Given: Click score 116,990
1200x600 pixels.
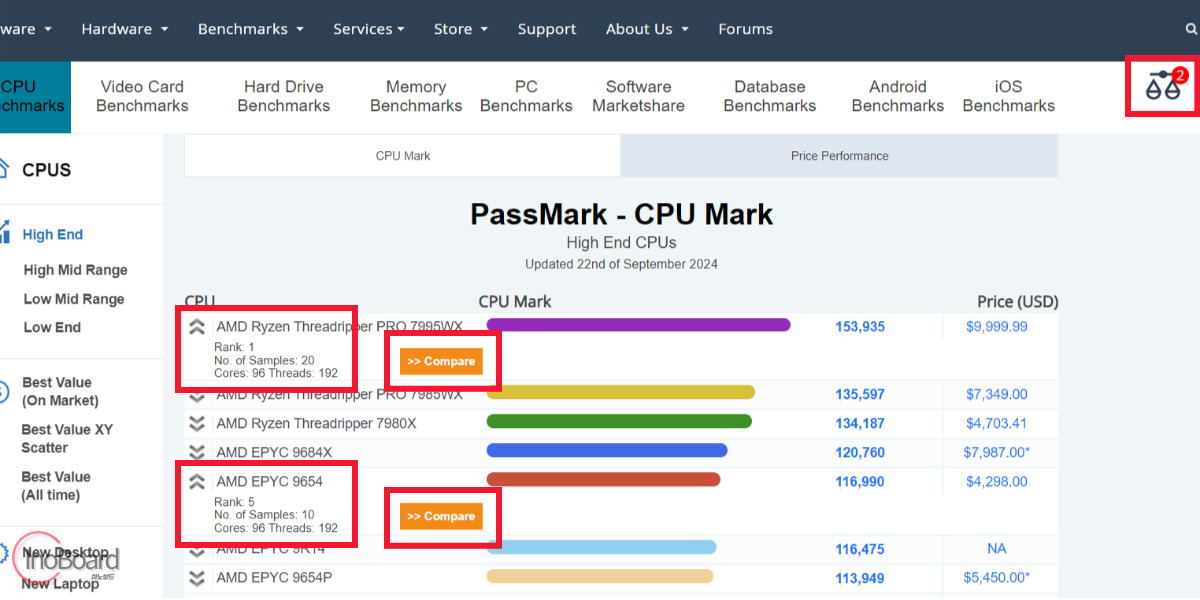Looking at the screenshot, I should click(x=860, y=482).
